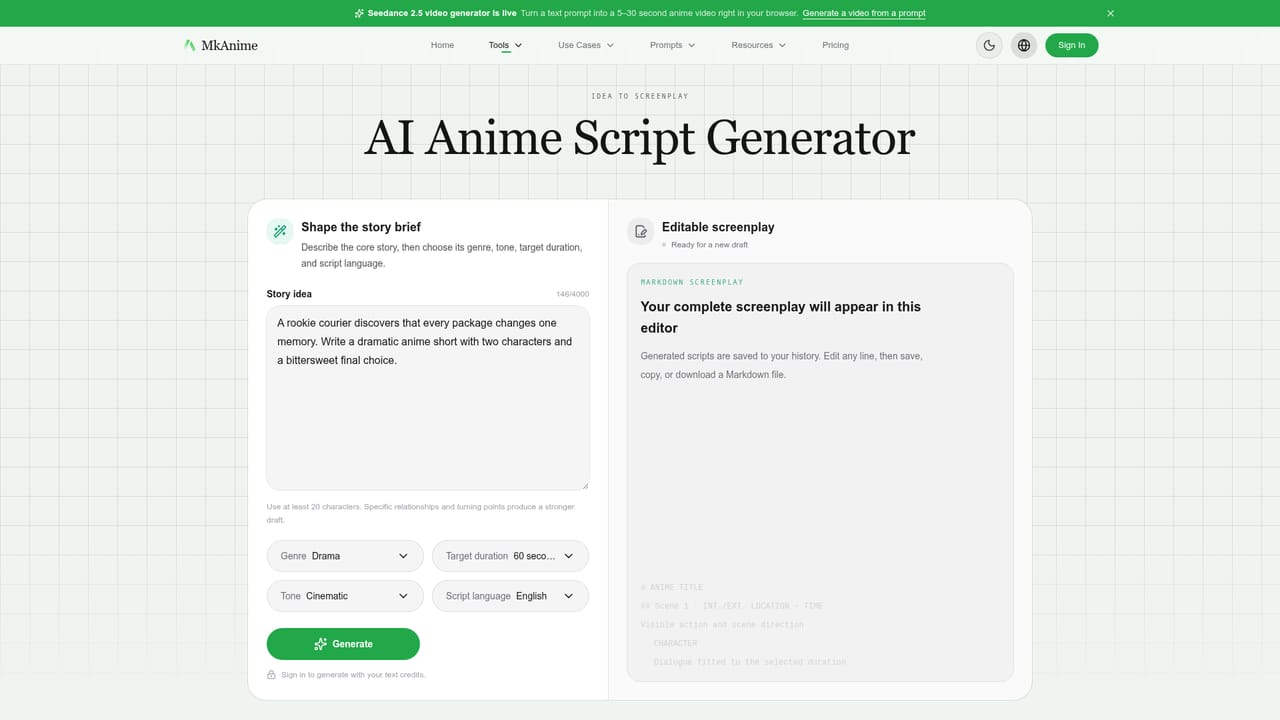Open the Tone Cinematic dropdown
1280x720 pixels.
(x=345, y=596)
